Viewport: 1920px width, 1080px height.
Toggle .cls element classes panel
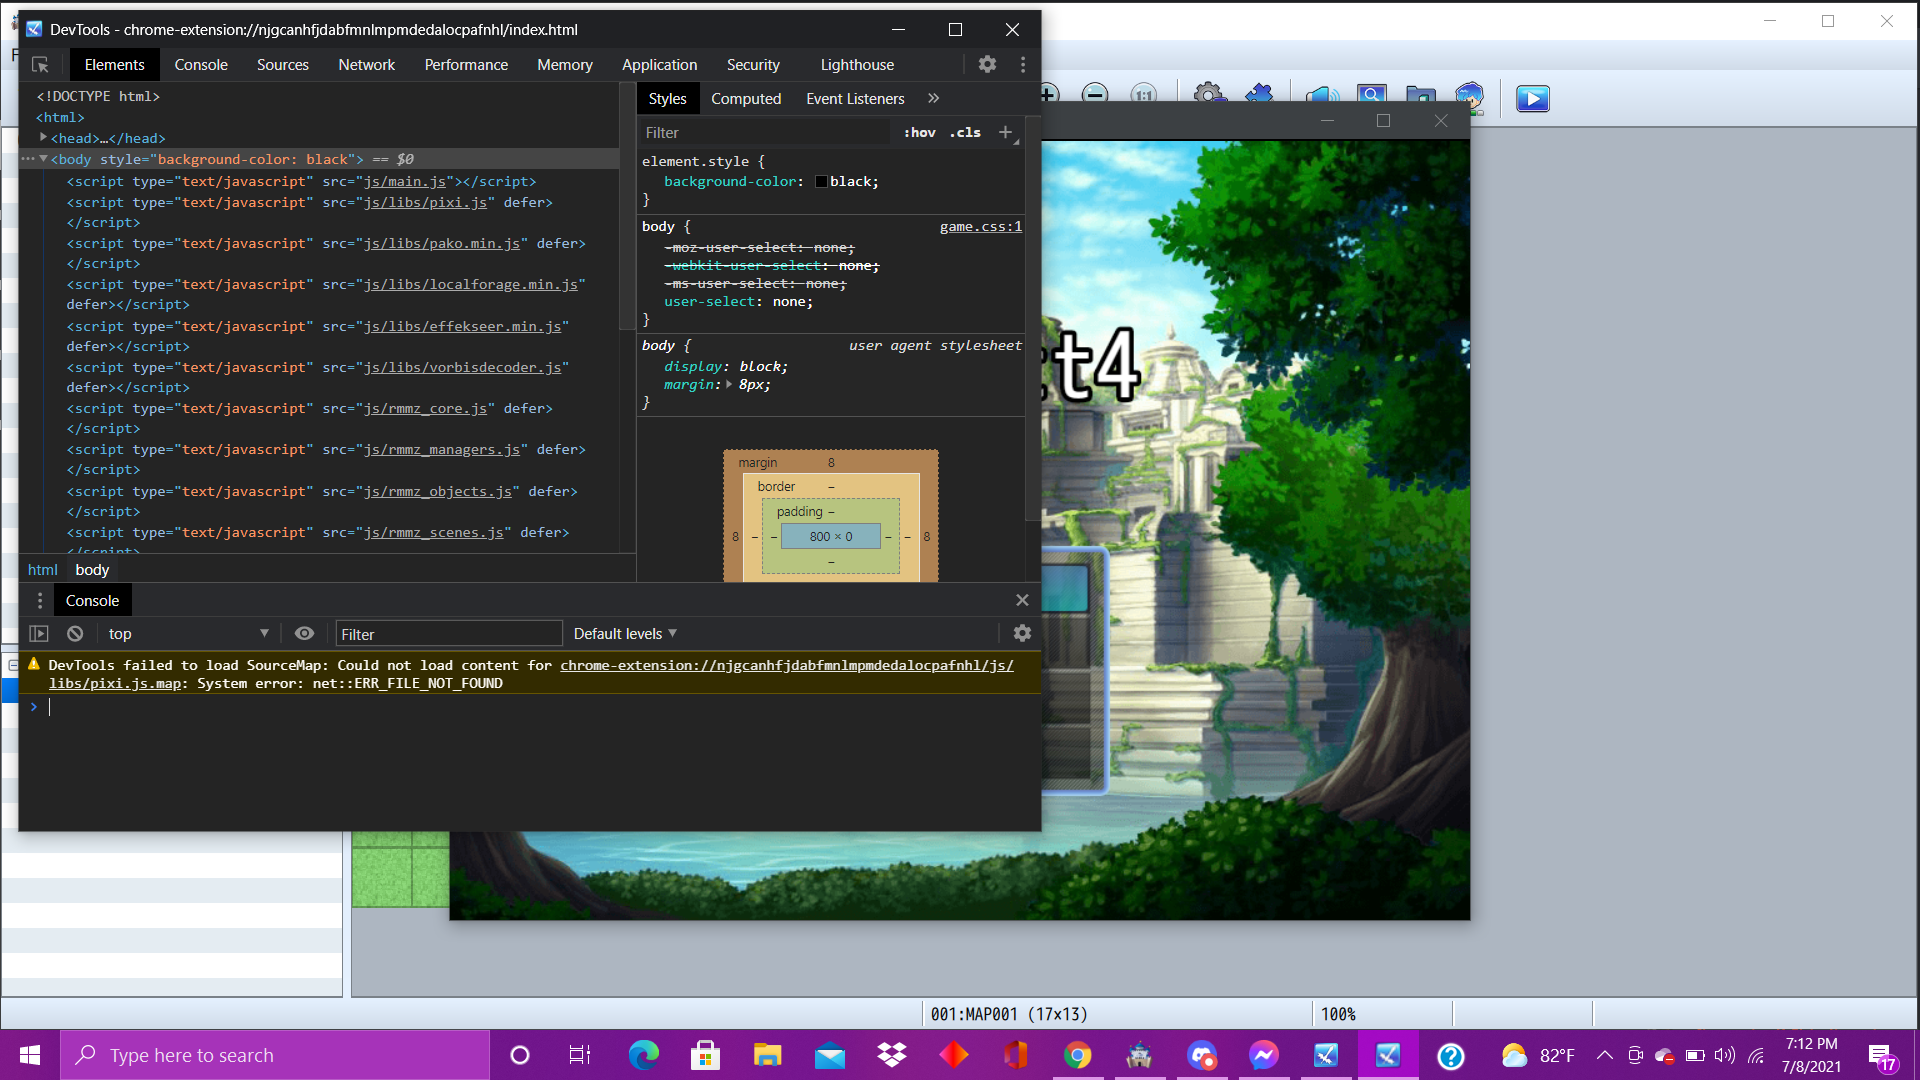coord(965,132)
